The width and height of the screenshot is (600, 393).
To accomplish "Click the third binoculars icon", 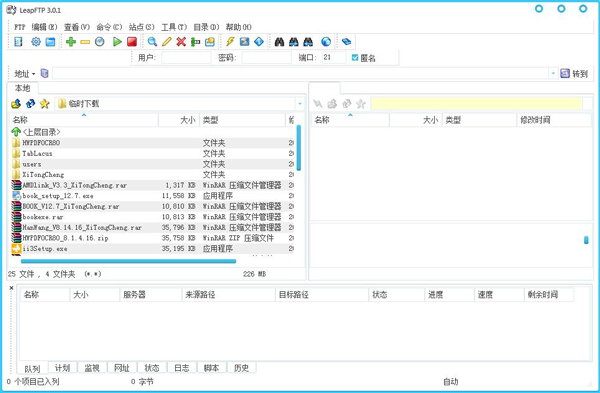I will pyautogui.click(x=308, y=42).
